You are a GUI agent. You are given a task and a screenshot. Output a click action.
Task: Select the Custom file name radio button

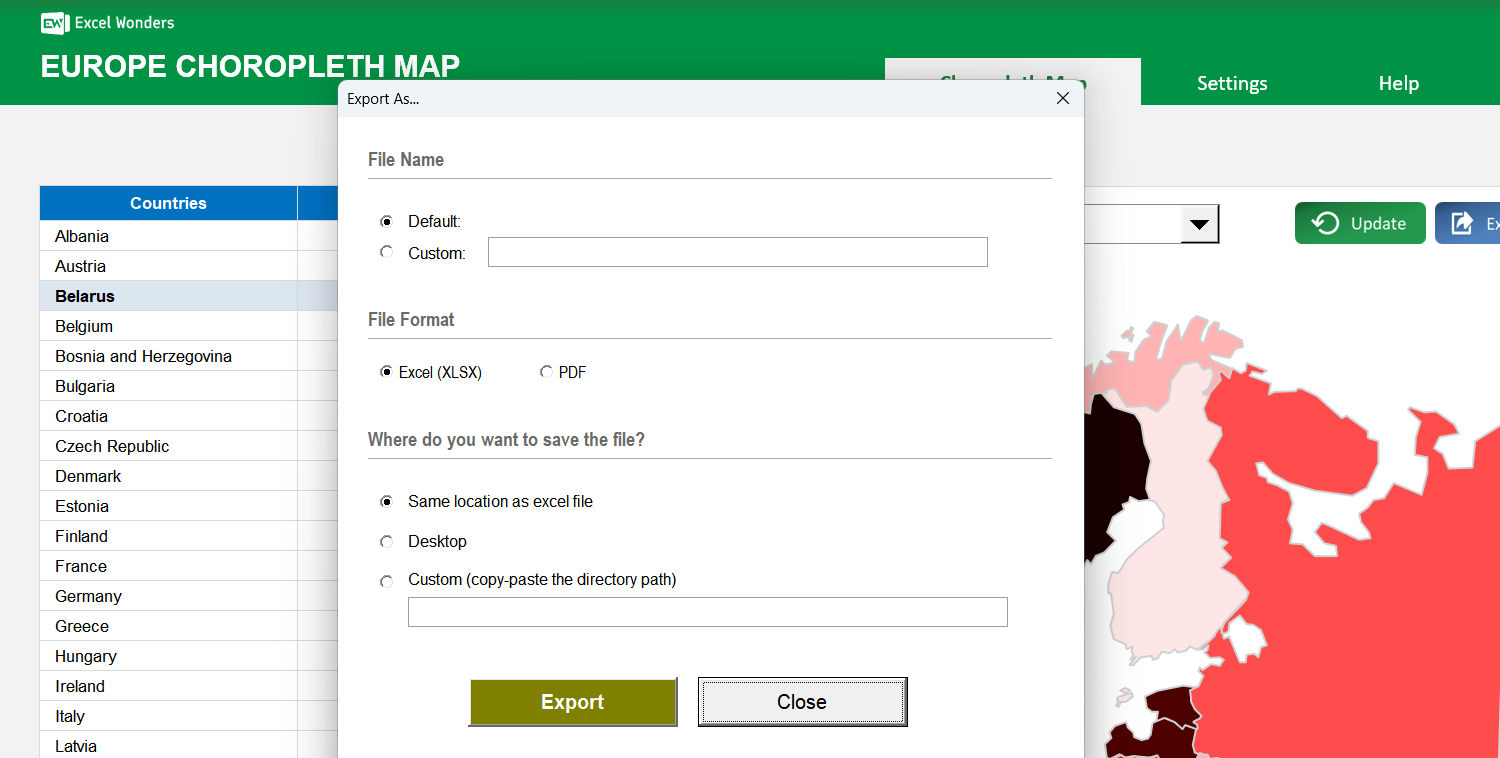tap(386, 252)
